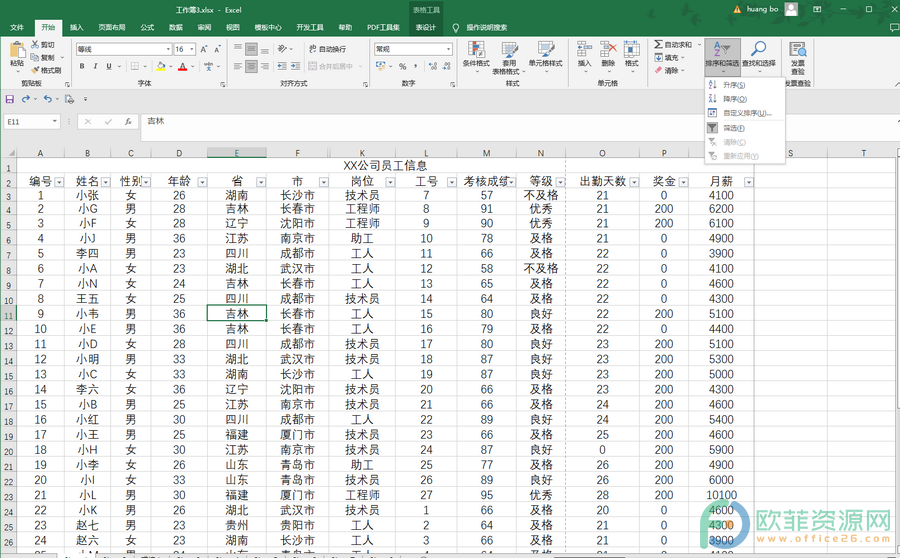The width and height of the screenshot is (900, 558).
Task: Click the Print Preview quick access icon
Action: (x=69, y=99)
